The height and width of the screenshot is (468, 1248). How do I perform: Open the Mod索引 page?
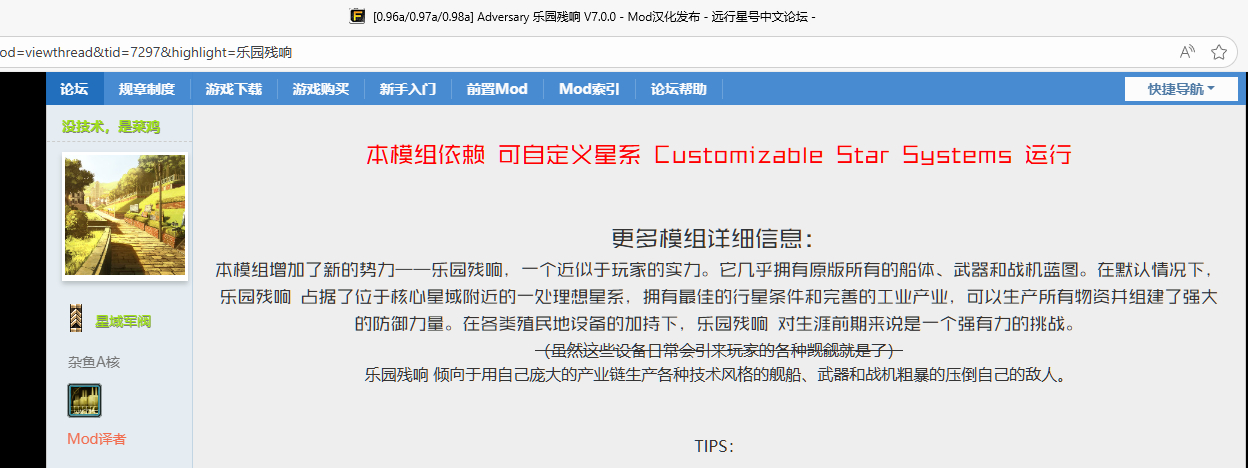click(x=588, y=89)
